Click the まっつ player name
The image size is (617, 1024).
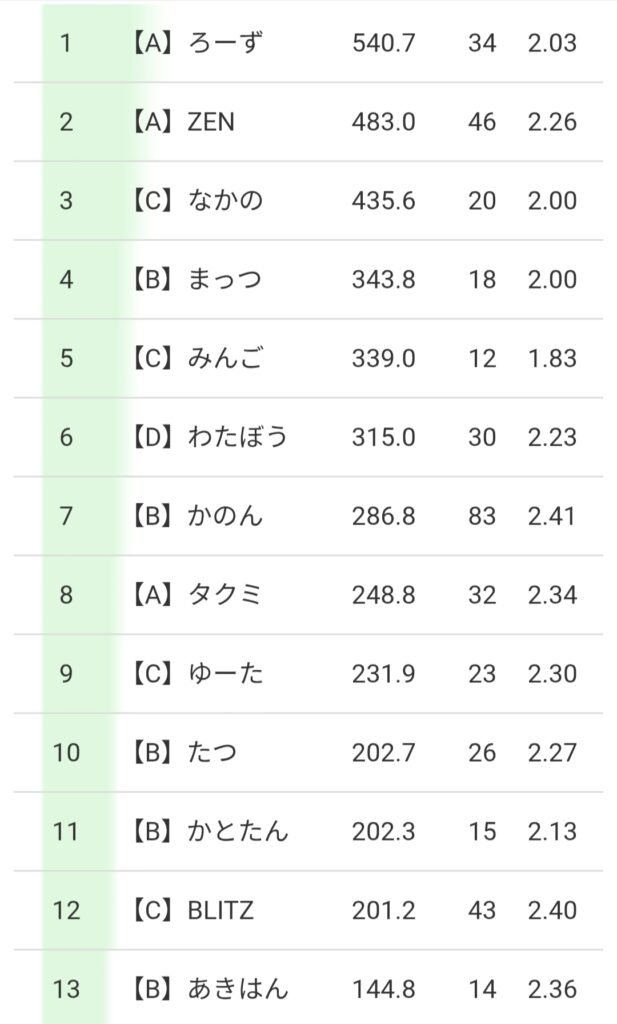pos(225,280)
